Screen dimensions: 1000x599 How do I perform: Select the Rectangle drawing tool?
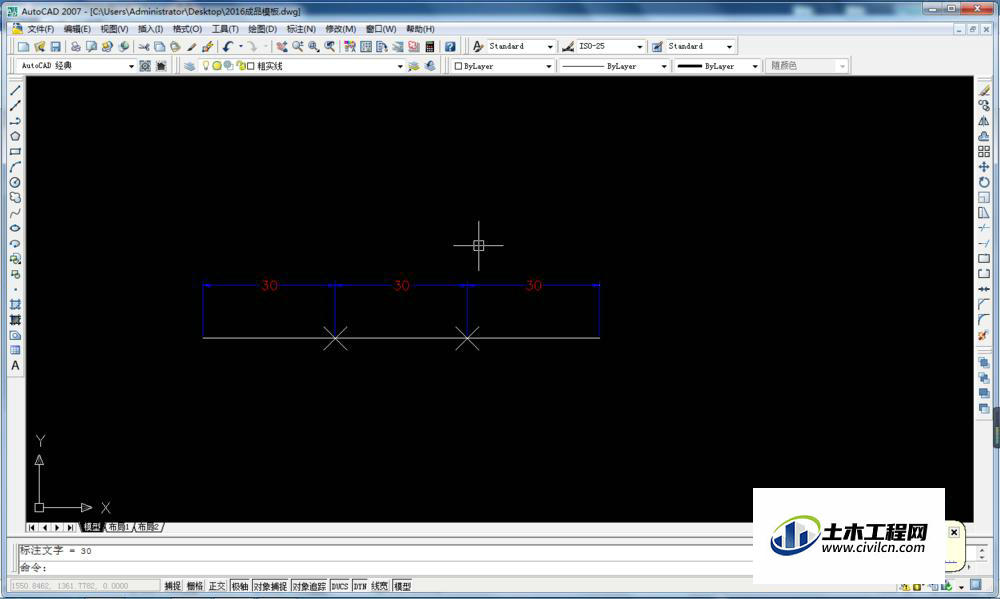pos(15,152)
